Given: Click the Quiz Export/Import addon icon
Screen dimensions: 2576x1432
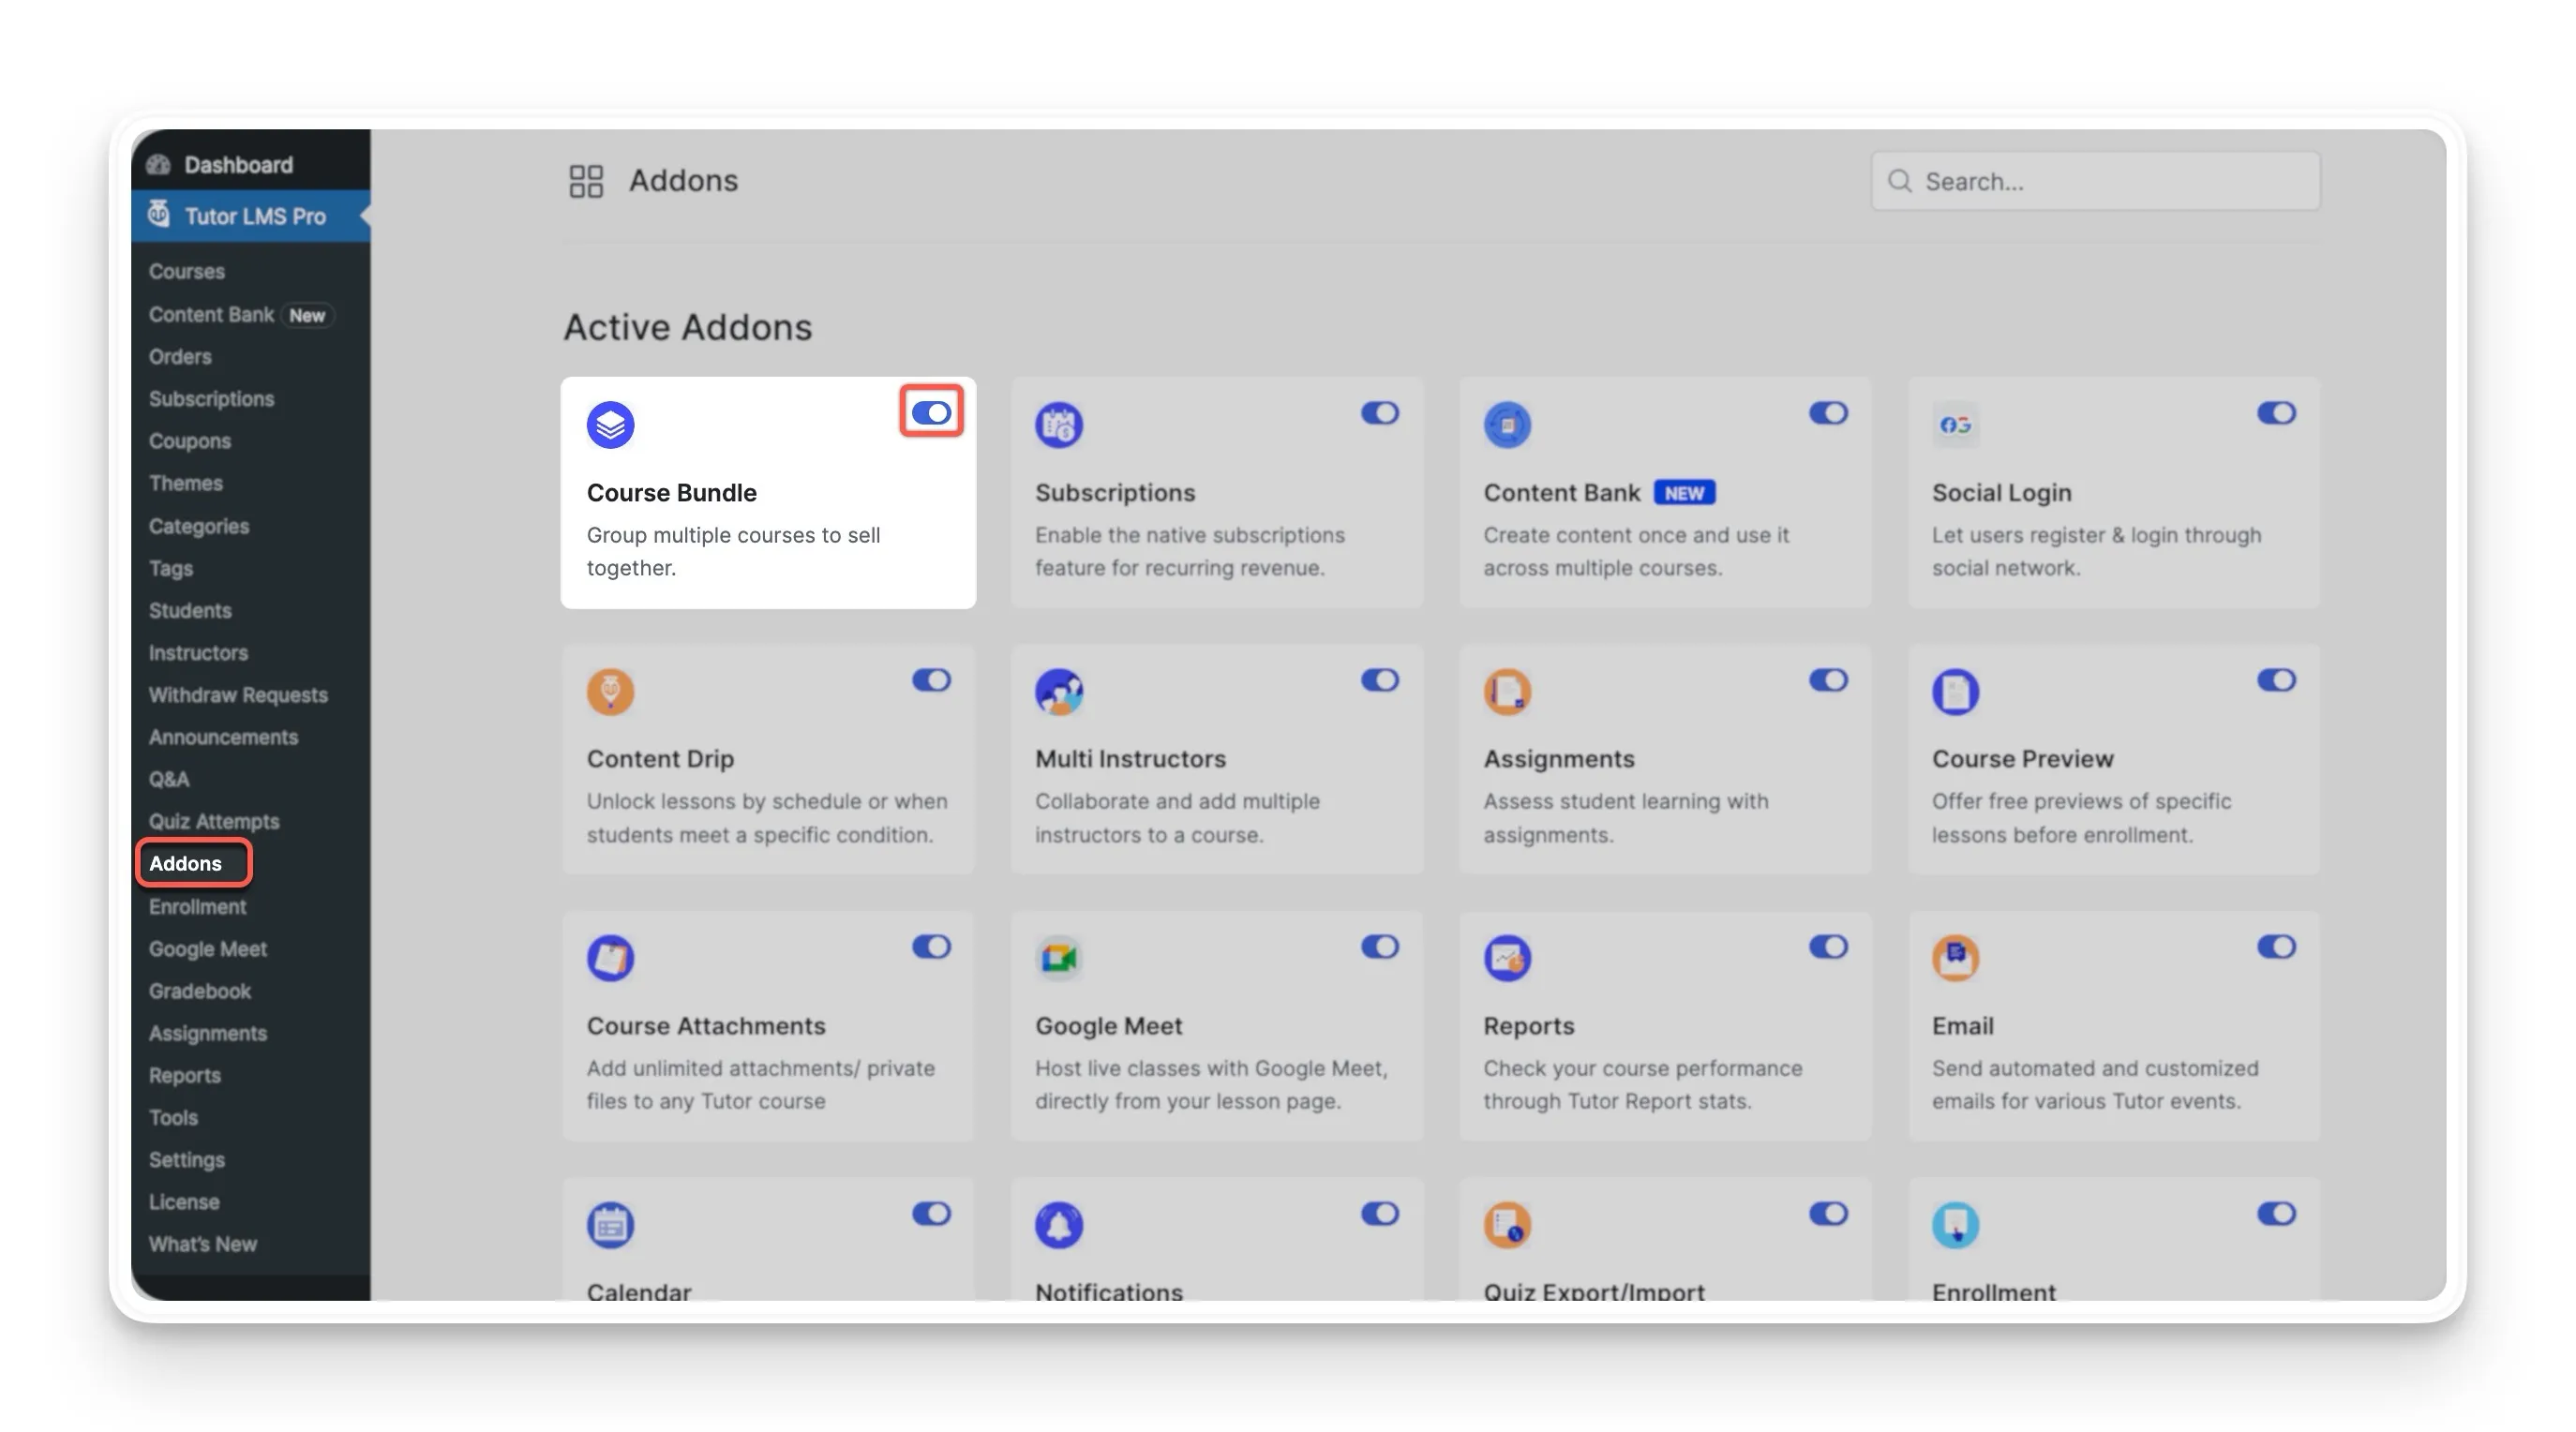Looking at the screenshot, I should pos(1507,1224).
